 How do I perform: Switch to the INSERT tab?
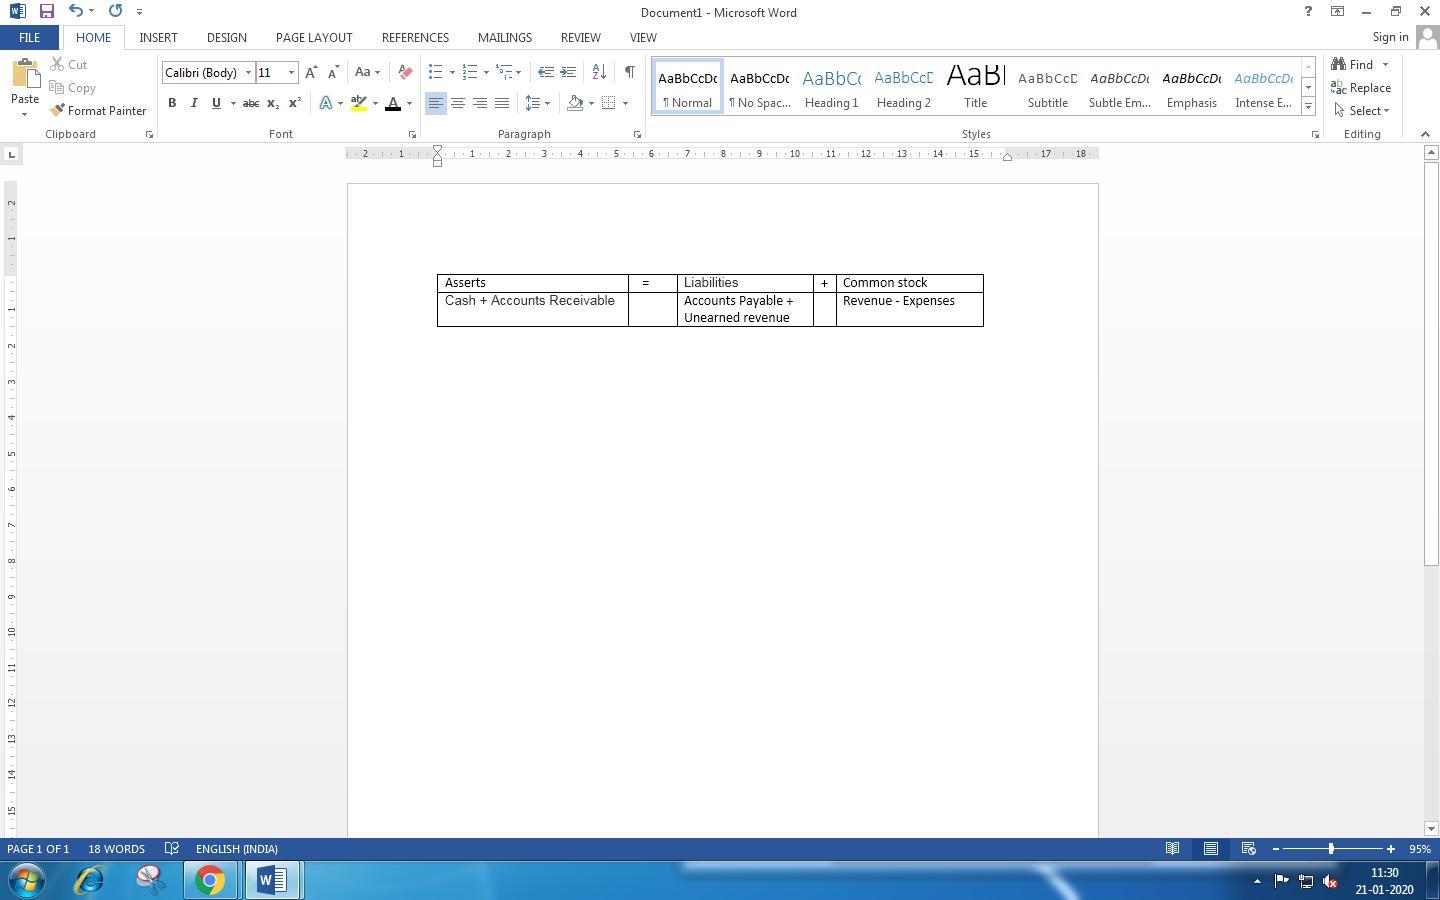(x=158, y=37)
